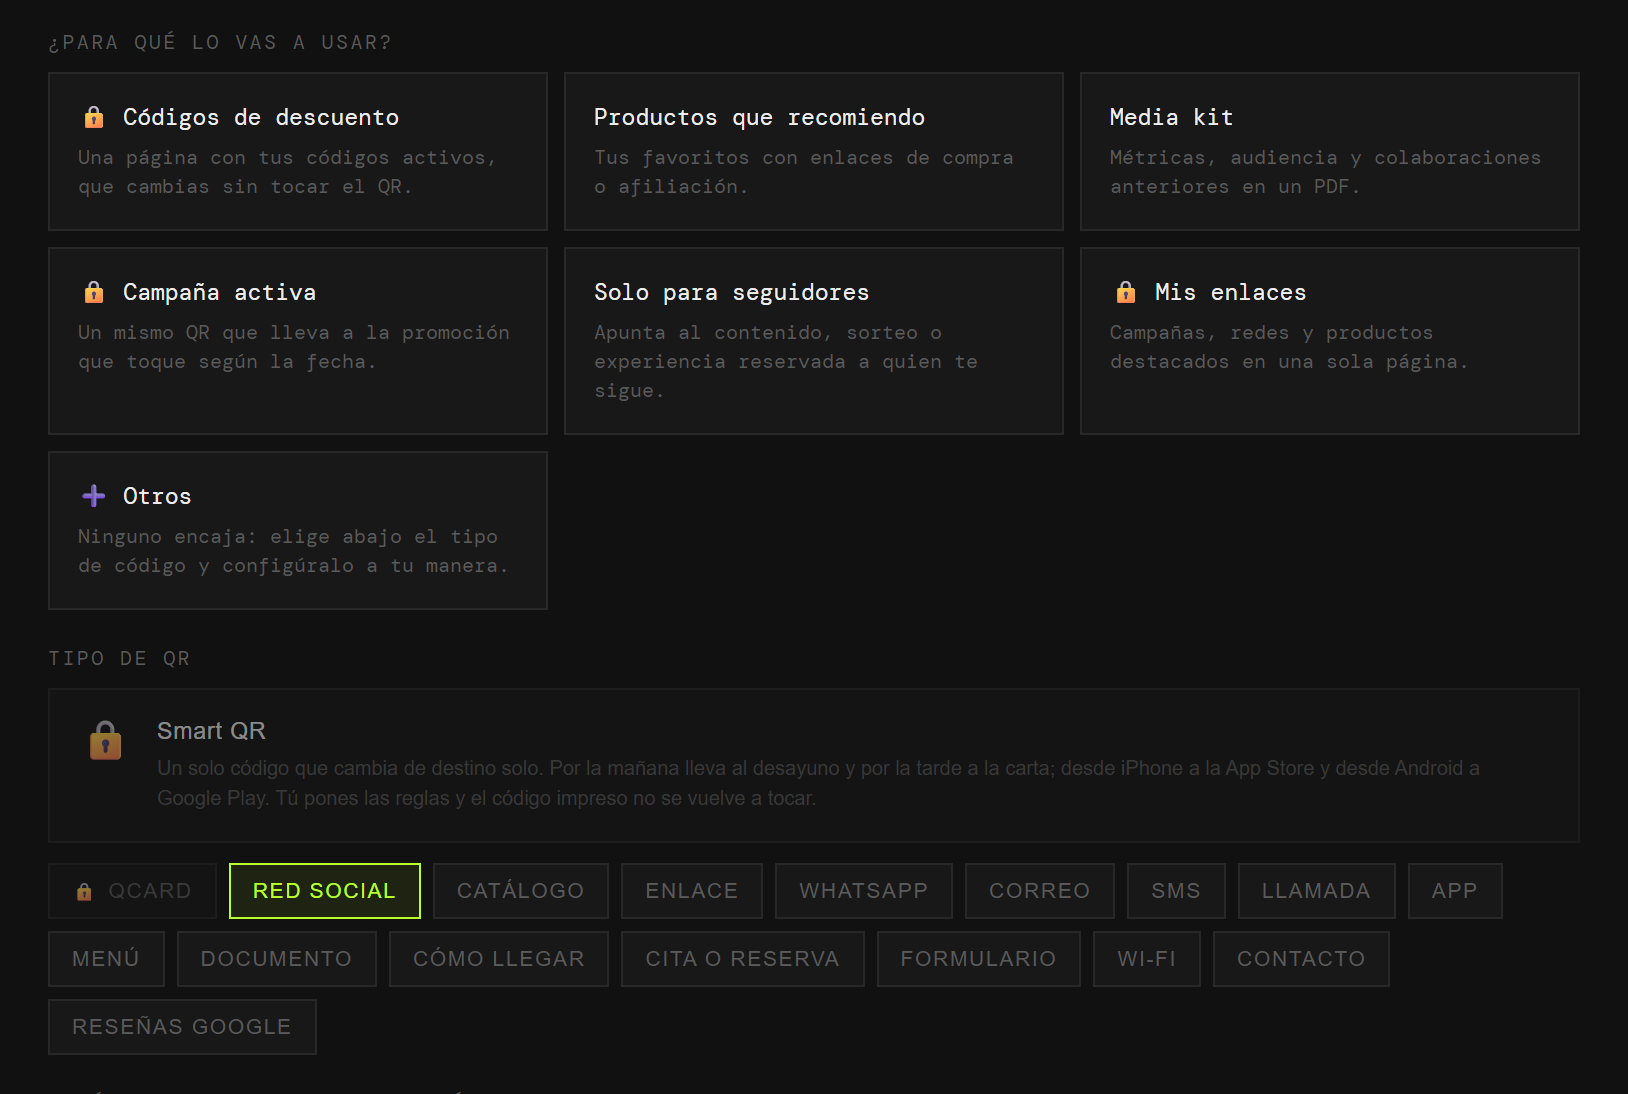Viewport: 1628px width, 1094px height.
Task: Select the Smart QR title
Action: coord(211,731)
